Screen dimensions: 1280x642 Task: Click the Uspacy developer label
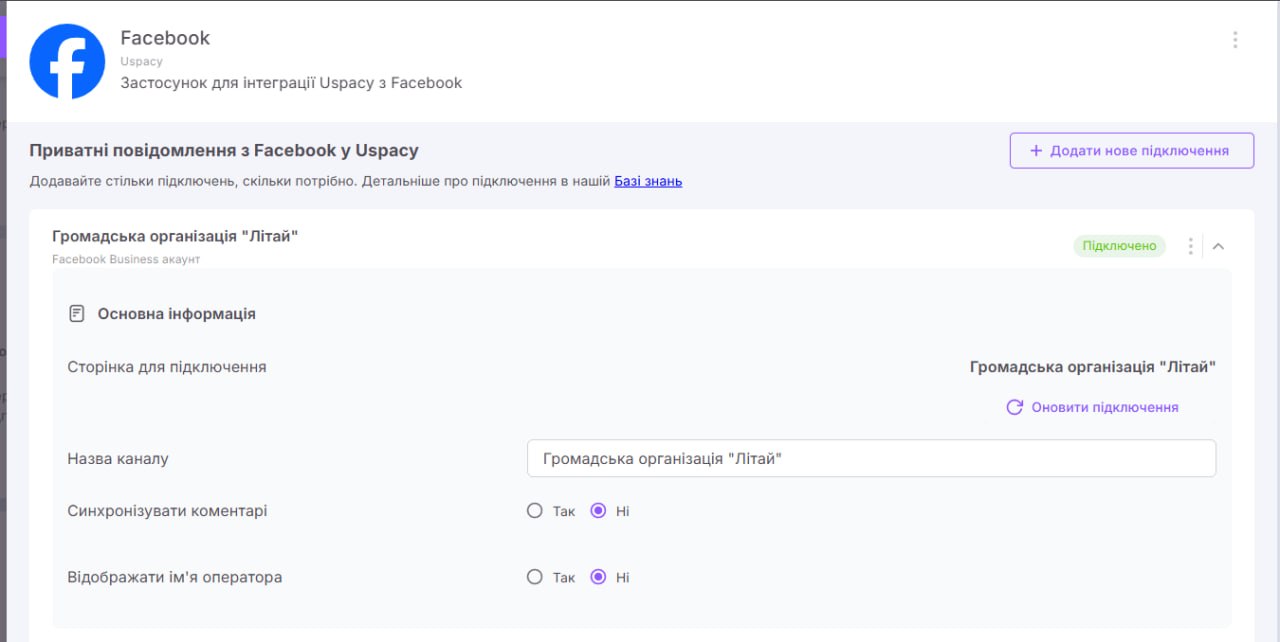pyautogui.click(x=141, y=61)
